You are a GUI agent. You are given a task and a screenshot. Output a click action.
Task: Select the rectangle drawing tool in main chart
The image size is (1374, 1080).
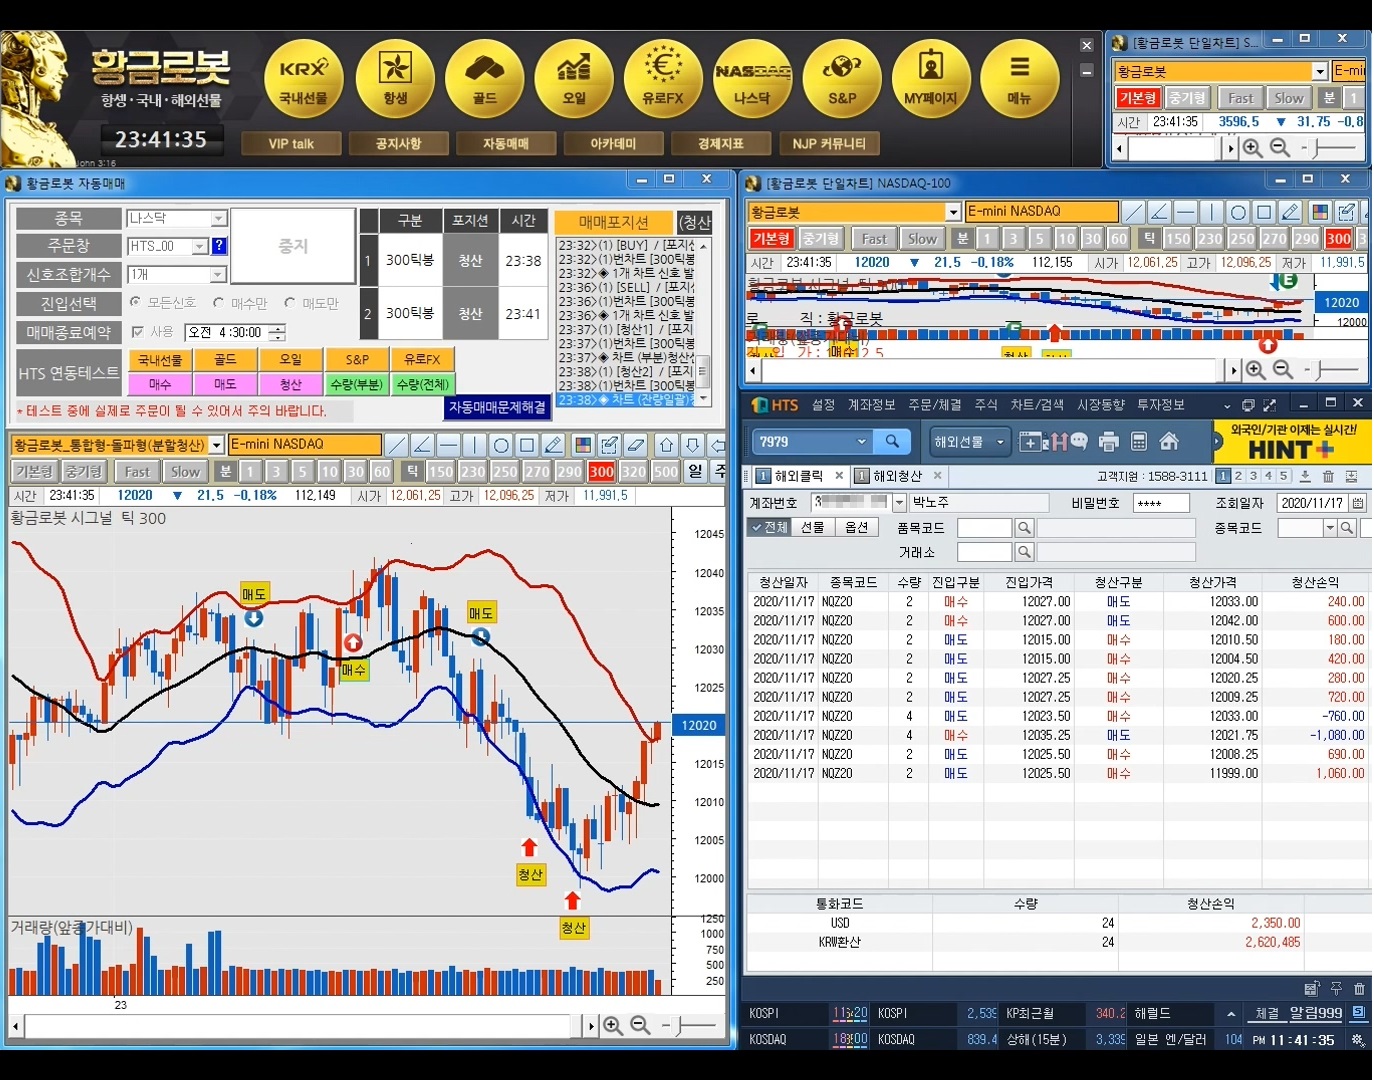(x=527, y=445)
